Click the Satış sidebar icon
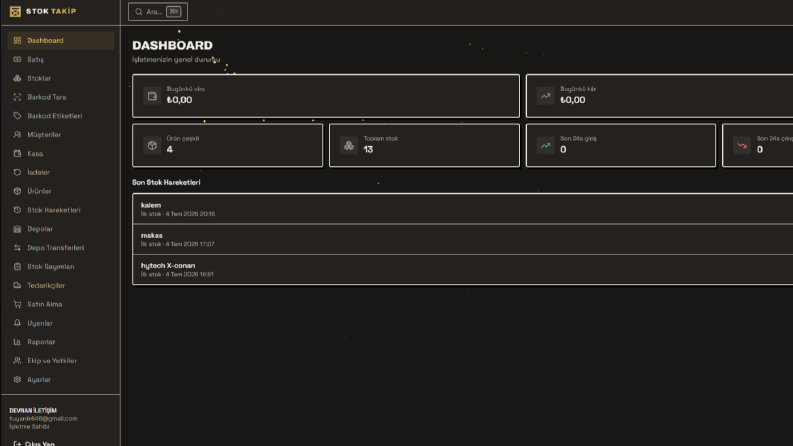 [17, 59]
